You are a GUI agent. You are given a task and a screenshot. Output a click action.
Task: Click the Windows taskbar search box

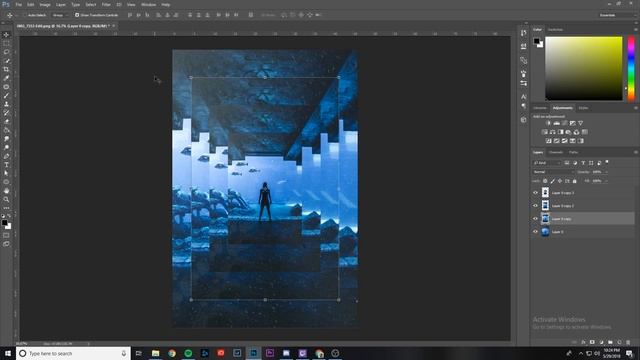pos(73,353)
